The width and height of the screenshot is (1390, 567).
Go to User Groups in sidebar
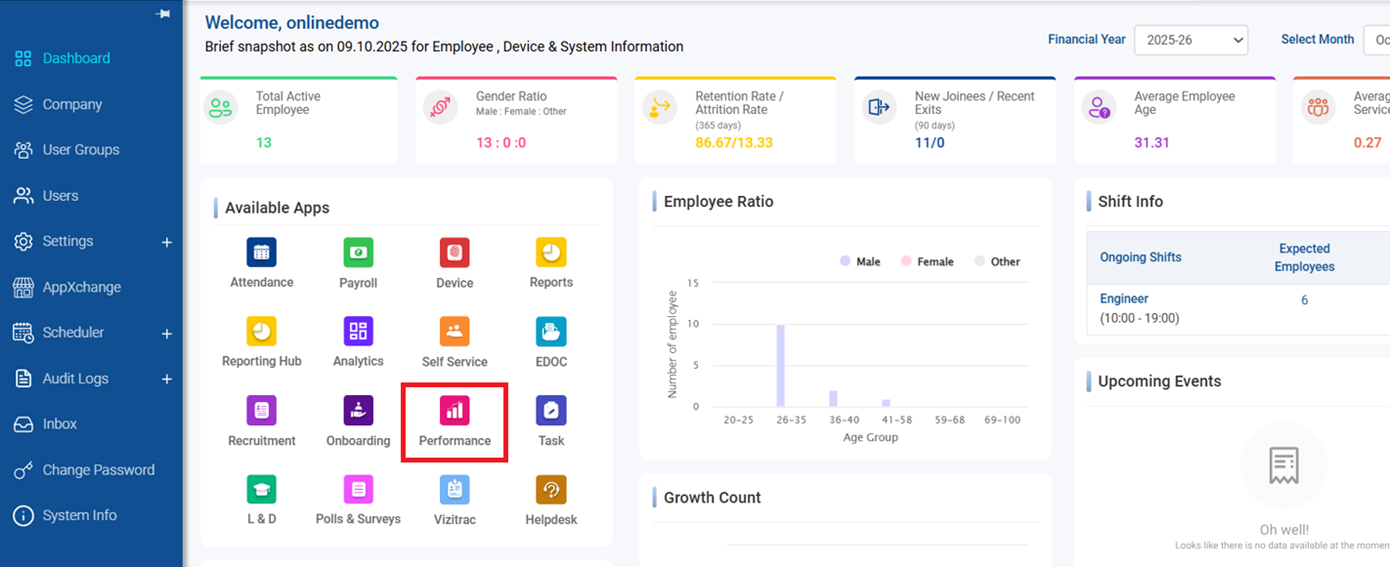[80, 150]
